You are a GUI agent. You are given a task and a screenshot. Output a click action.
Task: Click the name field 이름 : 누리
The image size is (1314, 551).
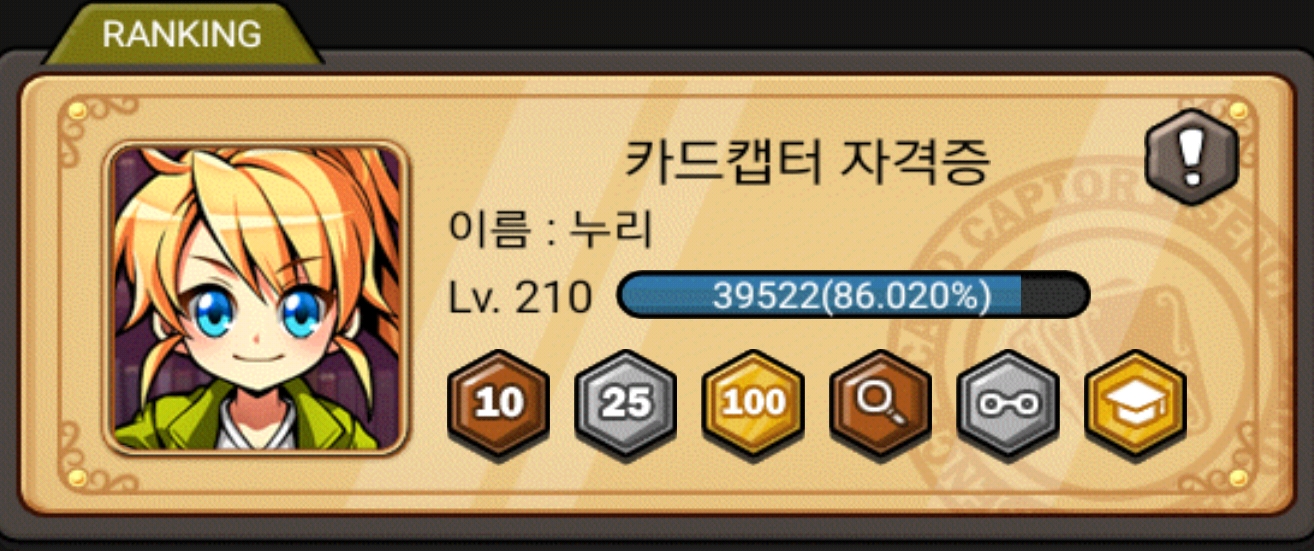point(551,231)
